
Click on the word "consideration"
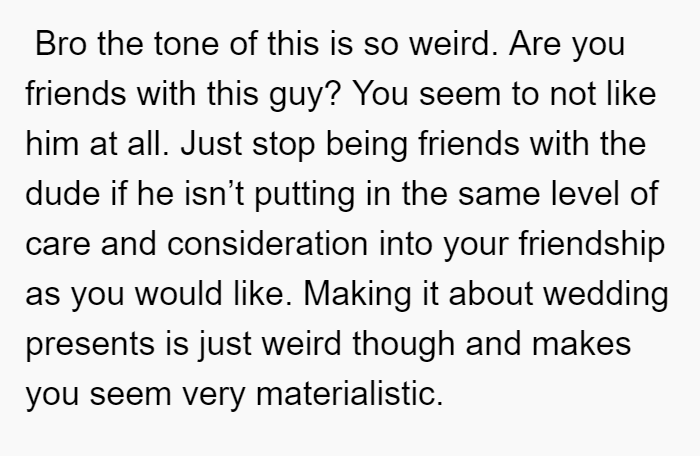click(267, 243)
